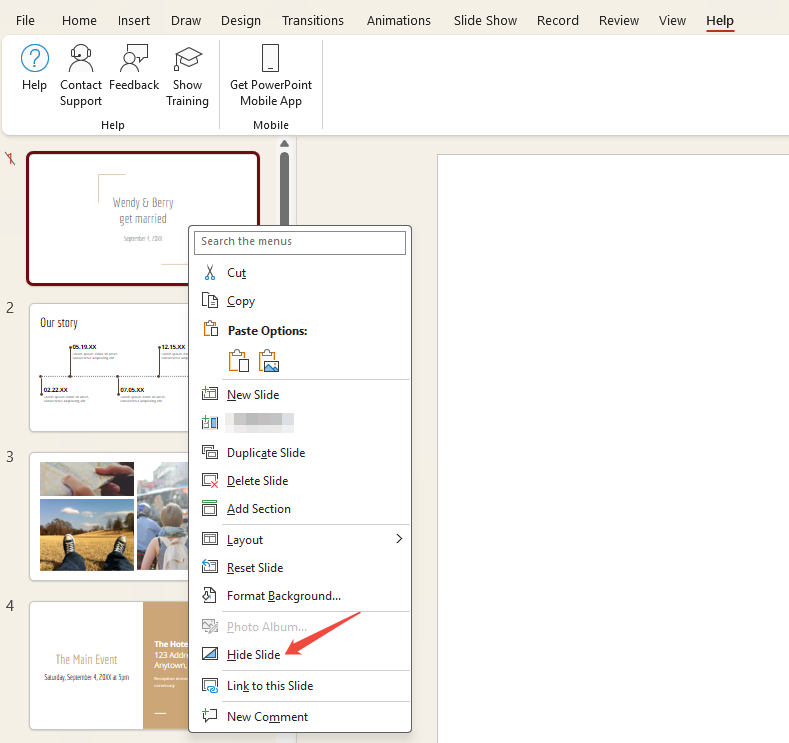Switch to the Draw tab

click(x=186, y=21)
